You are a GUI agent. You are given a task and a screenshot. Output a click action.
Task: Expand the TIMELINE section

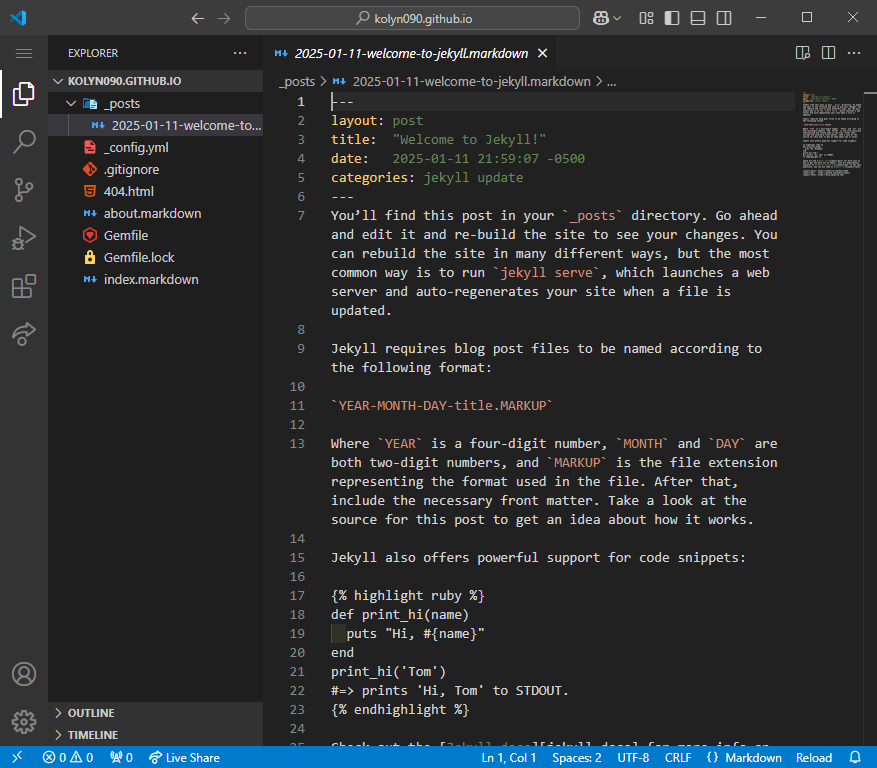tap(92, 735)
